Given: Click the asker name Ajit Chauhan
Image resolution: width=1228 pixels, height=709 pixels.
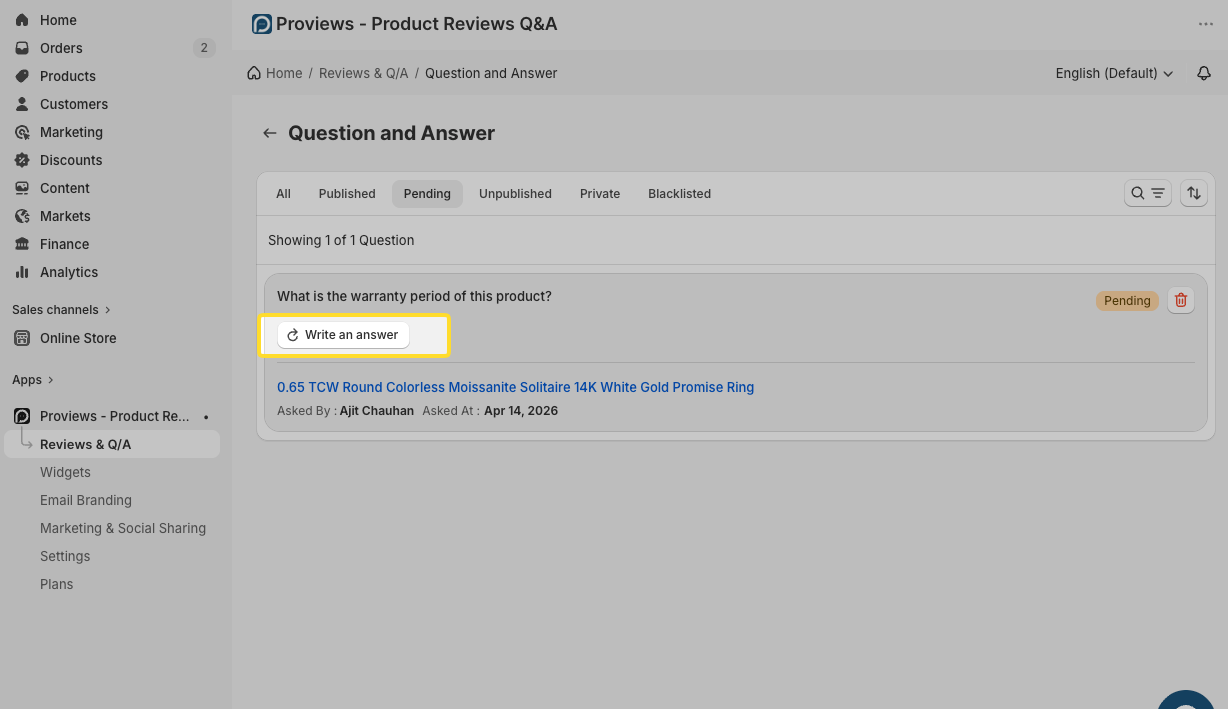Looking at the screenshot, I should (x=376, y=411).
